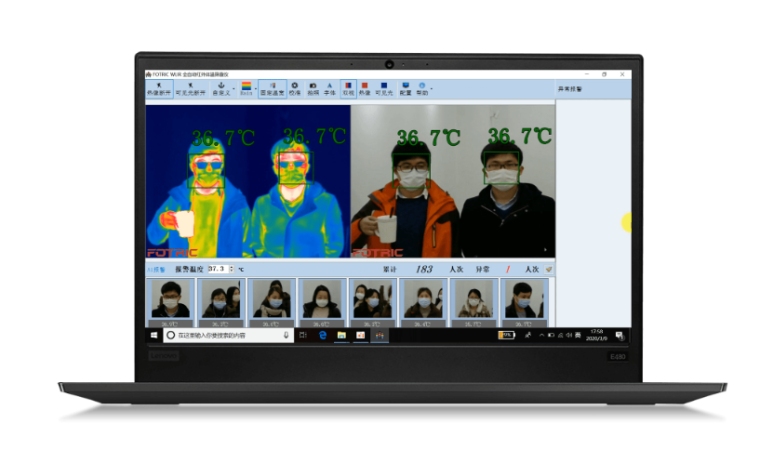Take a snapshot with the camera icon

pyautogui.click(x=312, y=88)
